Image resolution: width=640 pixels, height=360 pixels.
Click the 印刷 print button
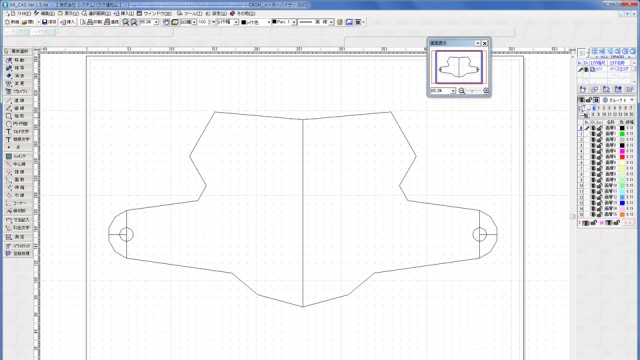(x=95, y=22)
